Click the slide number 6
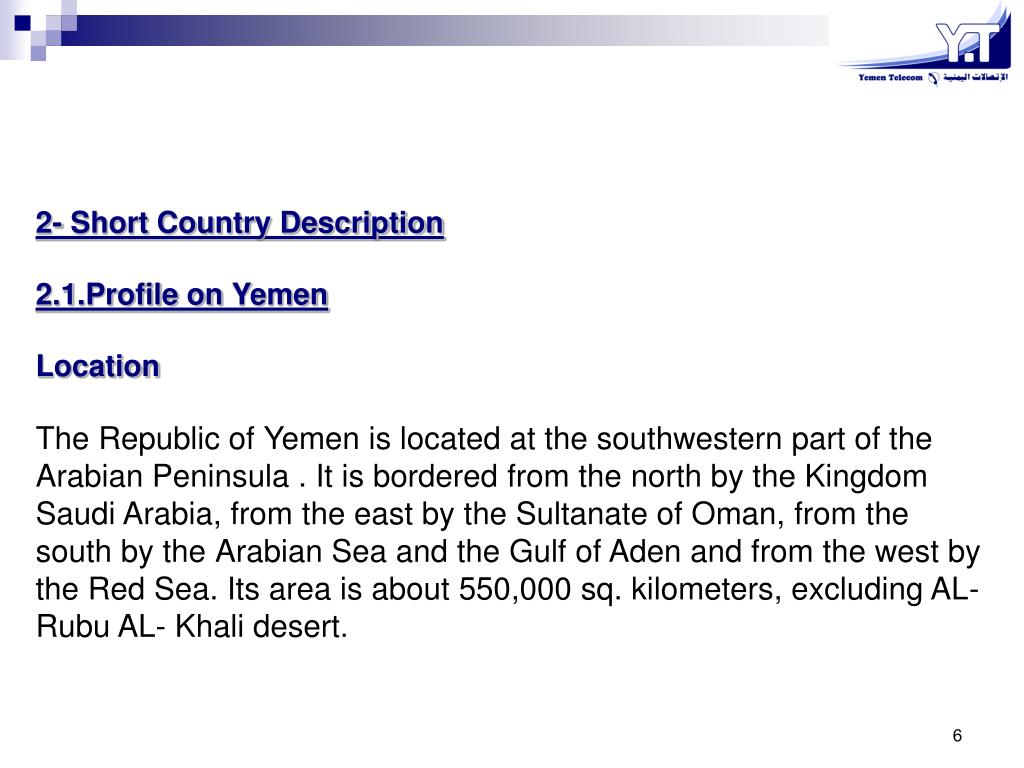Image resolution: width=1024 pixels, height=768 pixels. pos(957,736)
